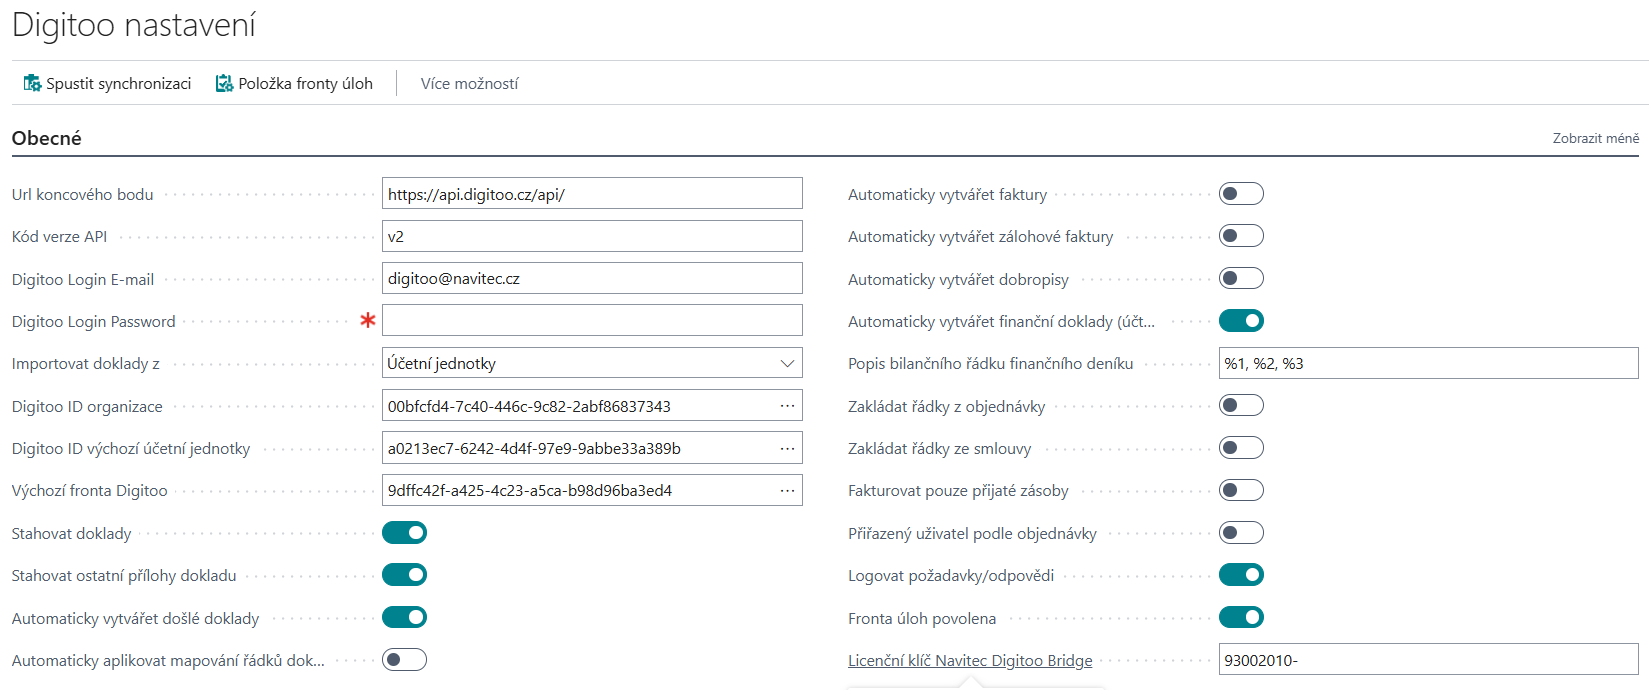Click the Spustit synchronizaci icon
Viewport: 1649px width, 690px height.
click(32, 83)
